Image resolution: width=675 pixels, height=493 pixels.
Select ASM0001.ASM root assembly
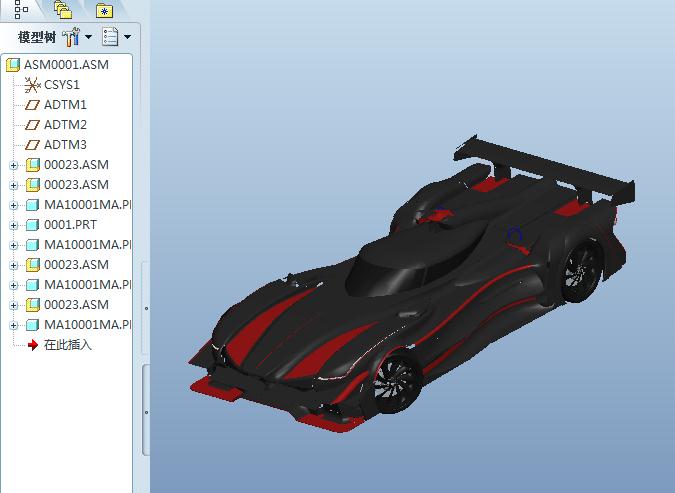[x=65, y=65]
